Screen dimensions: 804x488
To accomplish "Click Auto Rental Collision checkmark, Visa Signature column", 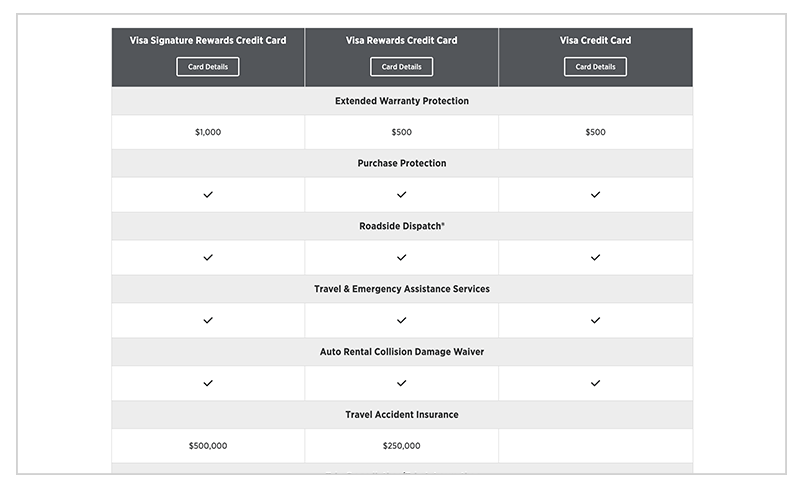I will 208,383.
